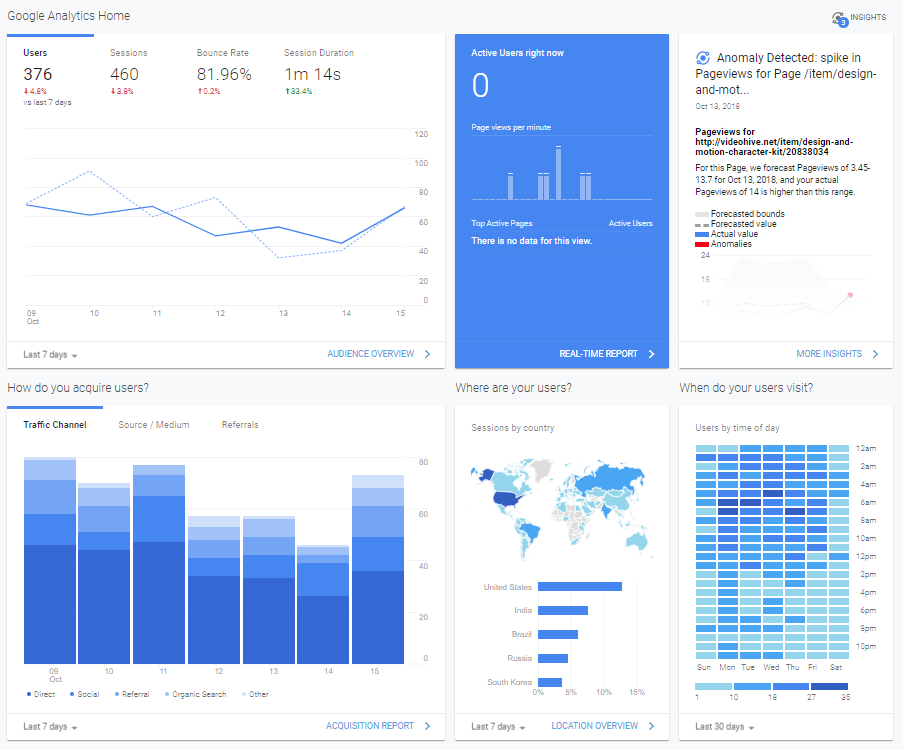Viewport: 903px width, 750px height.
Task: Click the Russia sessions bar
Action: (553, 658)
